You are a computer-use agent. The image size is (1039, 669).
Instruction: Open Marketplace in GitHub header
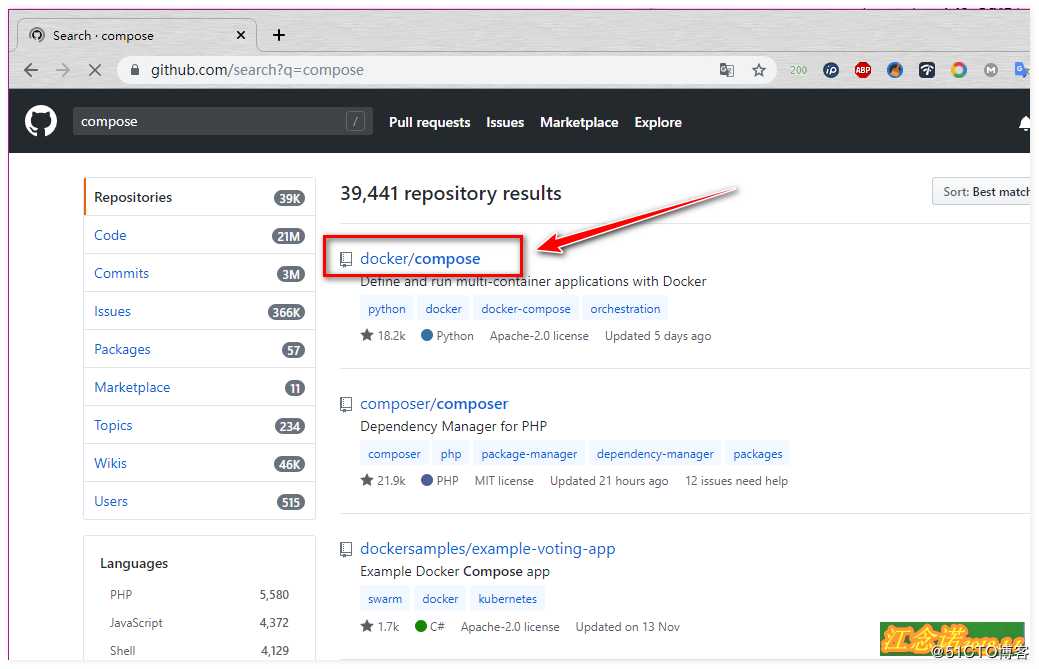(x=579, y=123)
